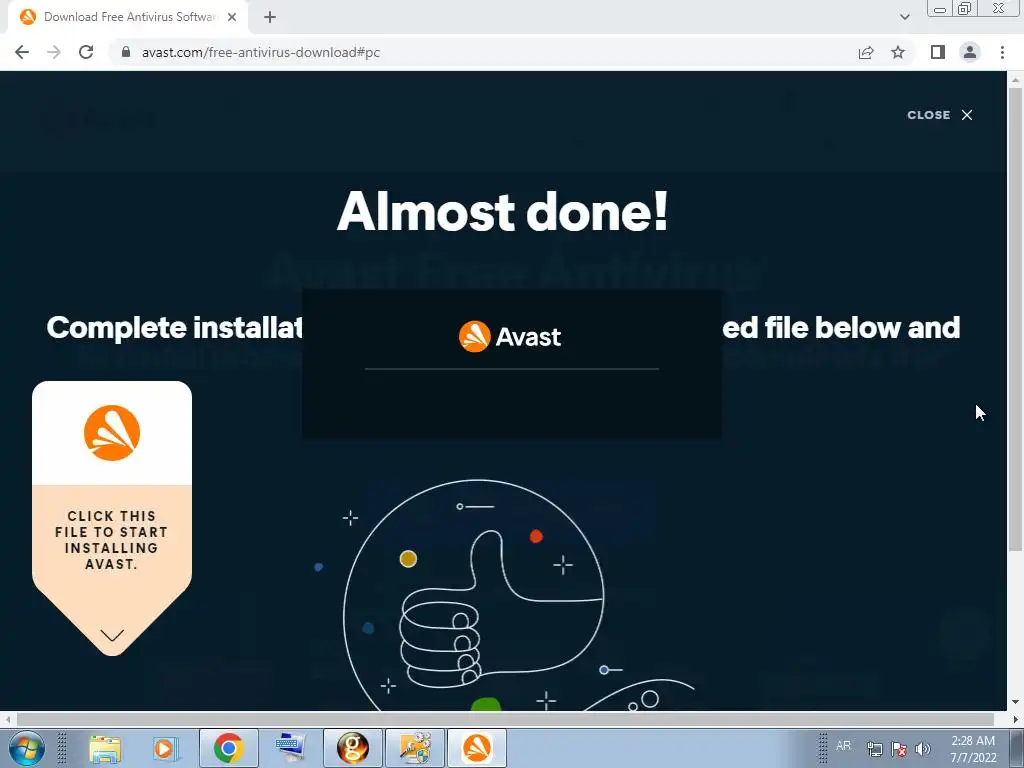Share this page from the address bar

point(866,52)
